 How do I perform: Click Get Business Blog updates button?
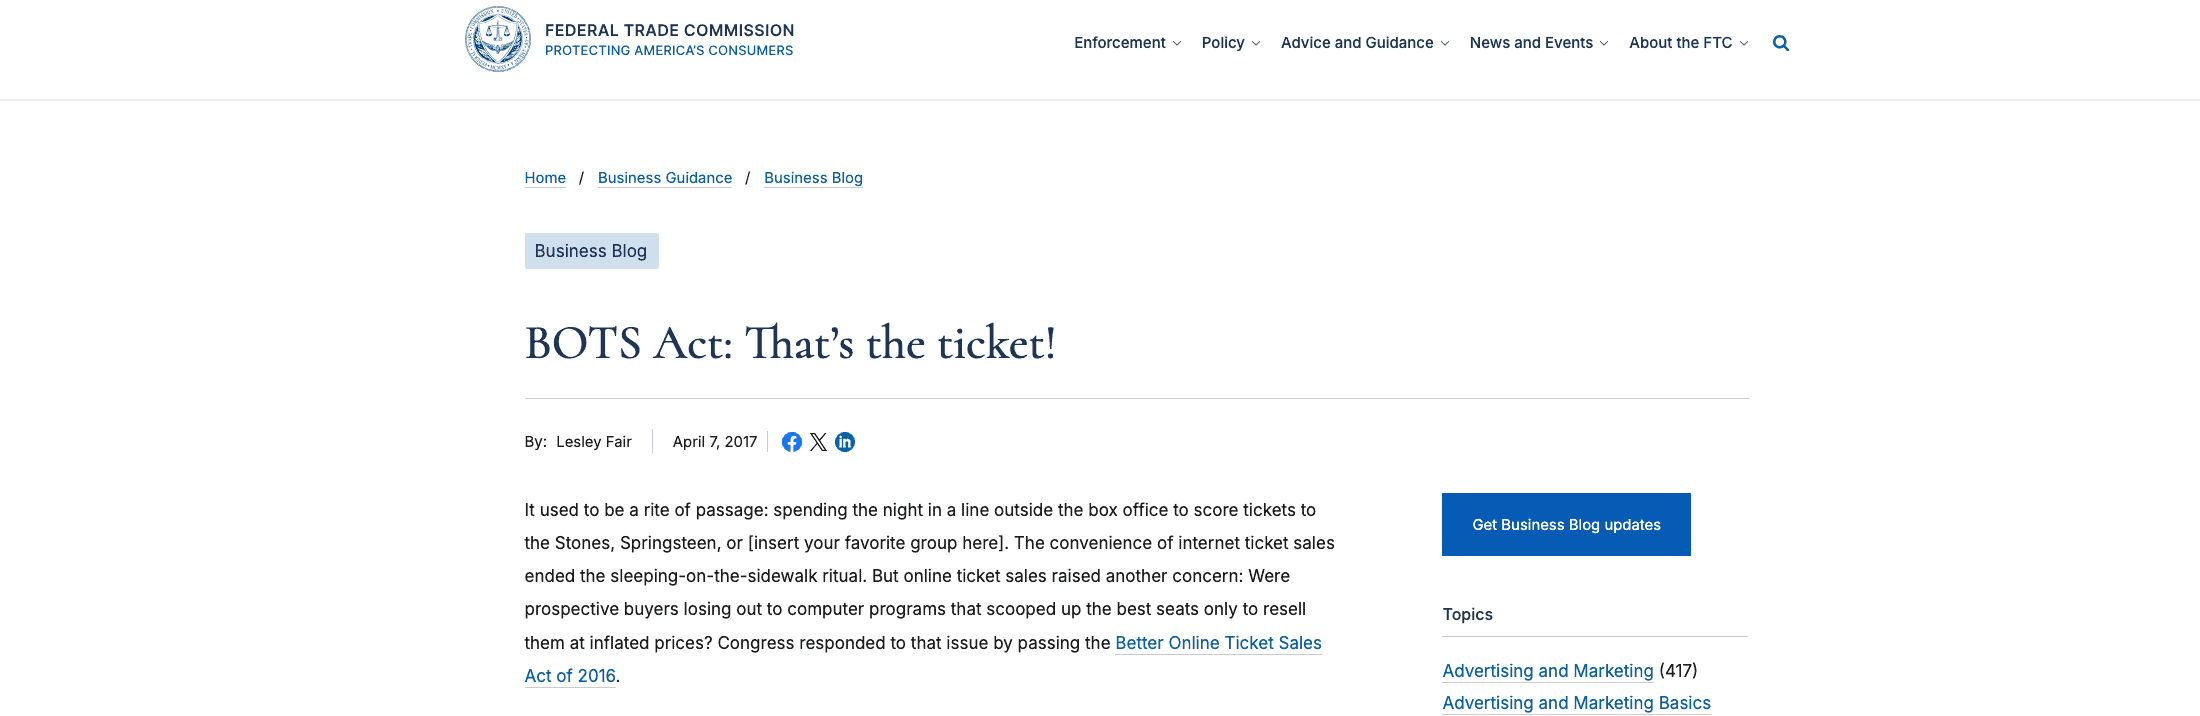(1566, 524)
